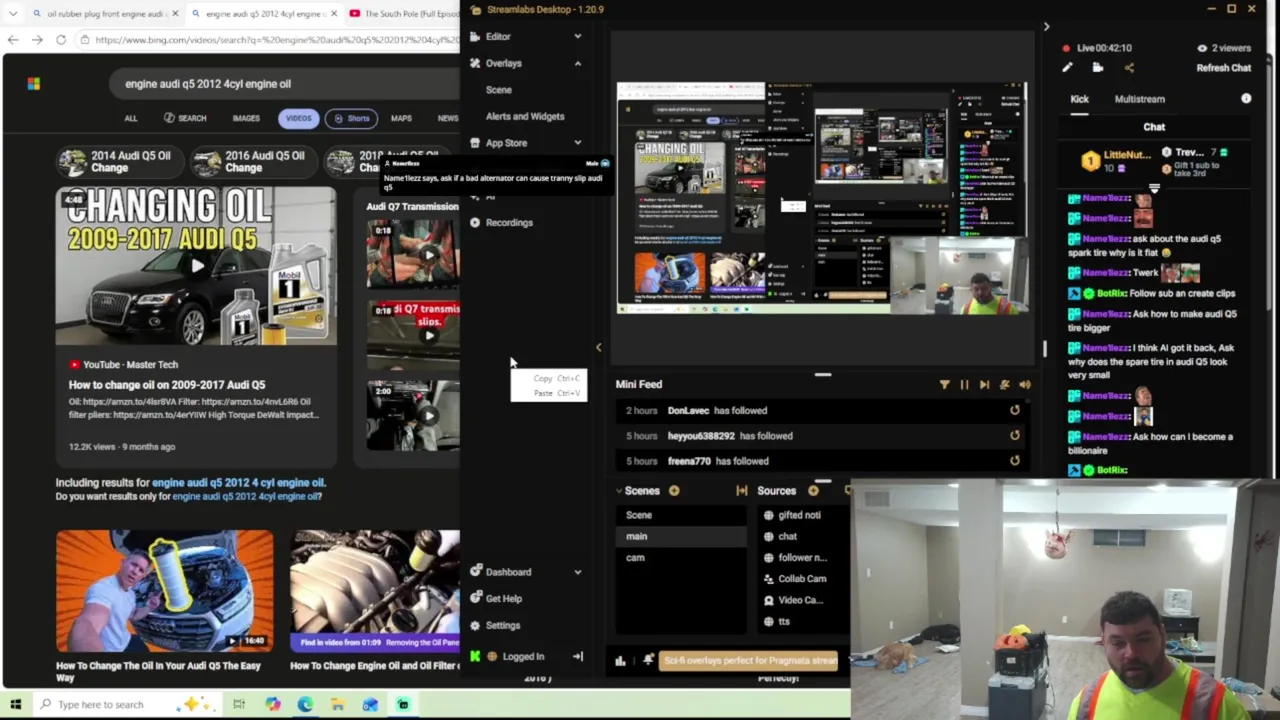Click the 2014 Audi Q5 Oil Change chip
This screenshot has height=720, width=1280.
click(x=118, y=162)
